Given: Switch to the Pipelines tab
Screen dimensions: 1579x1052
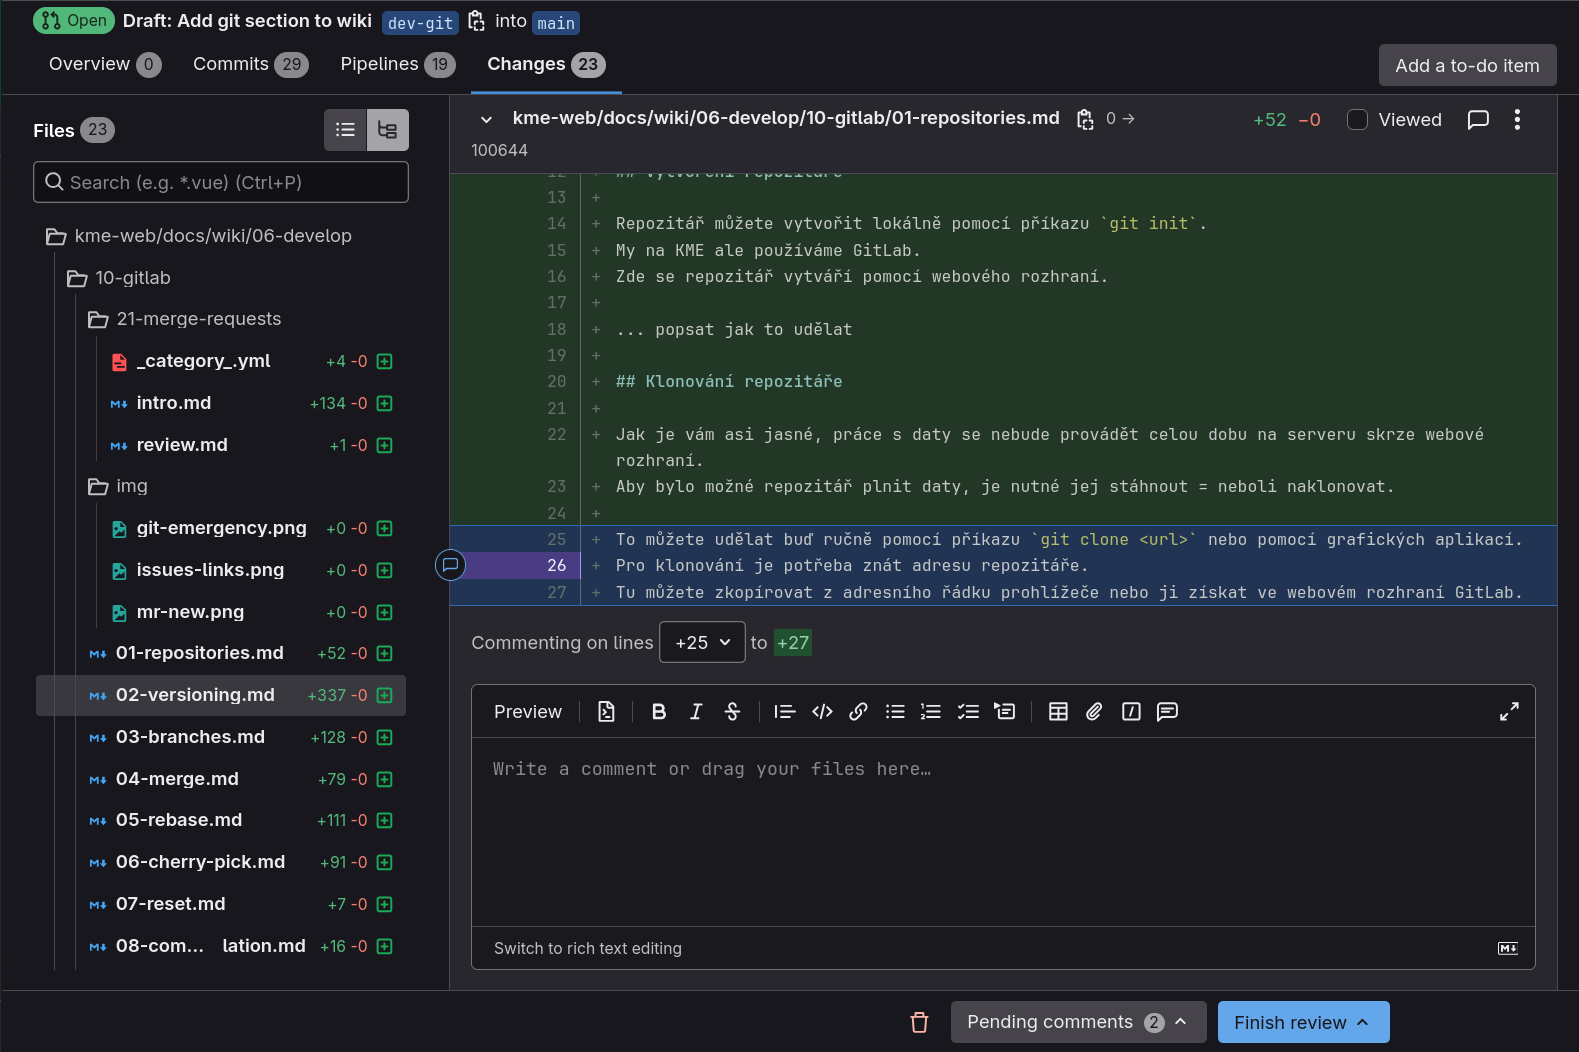Looking at the screenshot, I should coord(397,64).
